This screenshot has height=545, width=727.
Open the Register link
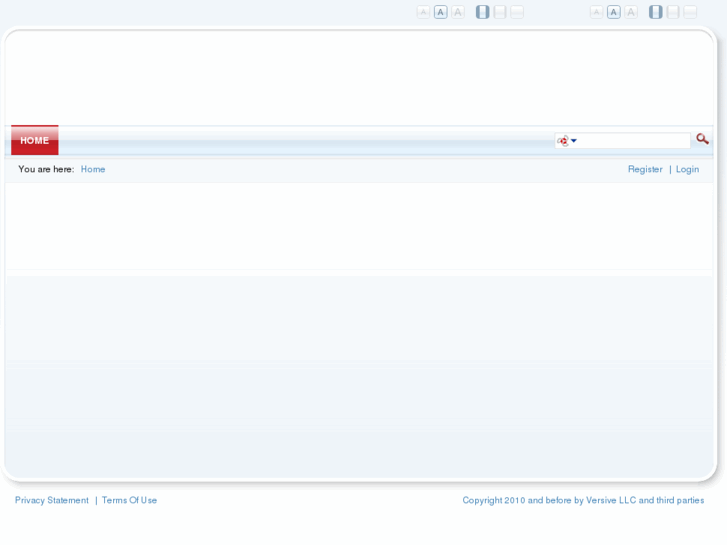[x=645, y=169]
